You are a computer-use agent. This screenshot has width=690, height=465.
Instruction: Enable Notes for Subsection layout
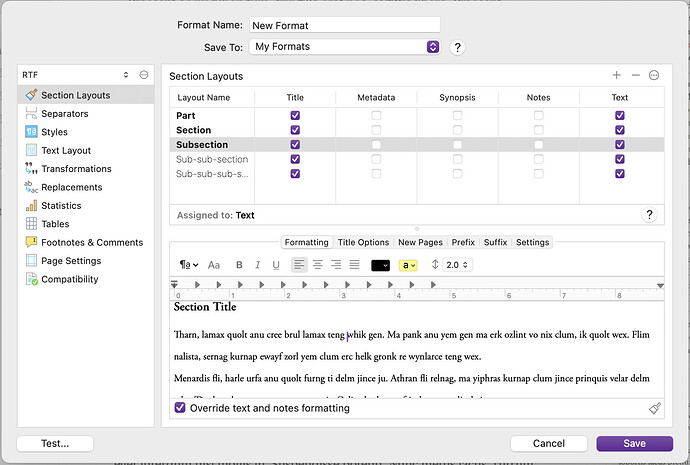pos(539,144)
